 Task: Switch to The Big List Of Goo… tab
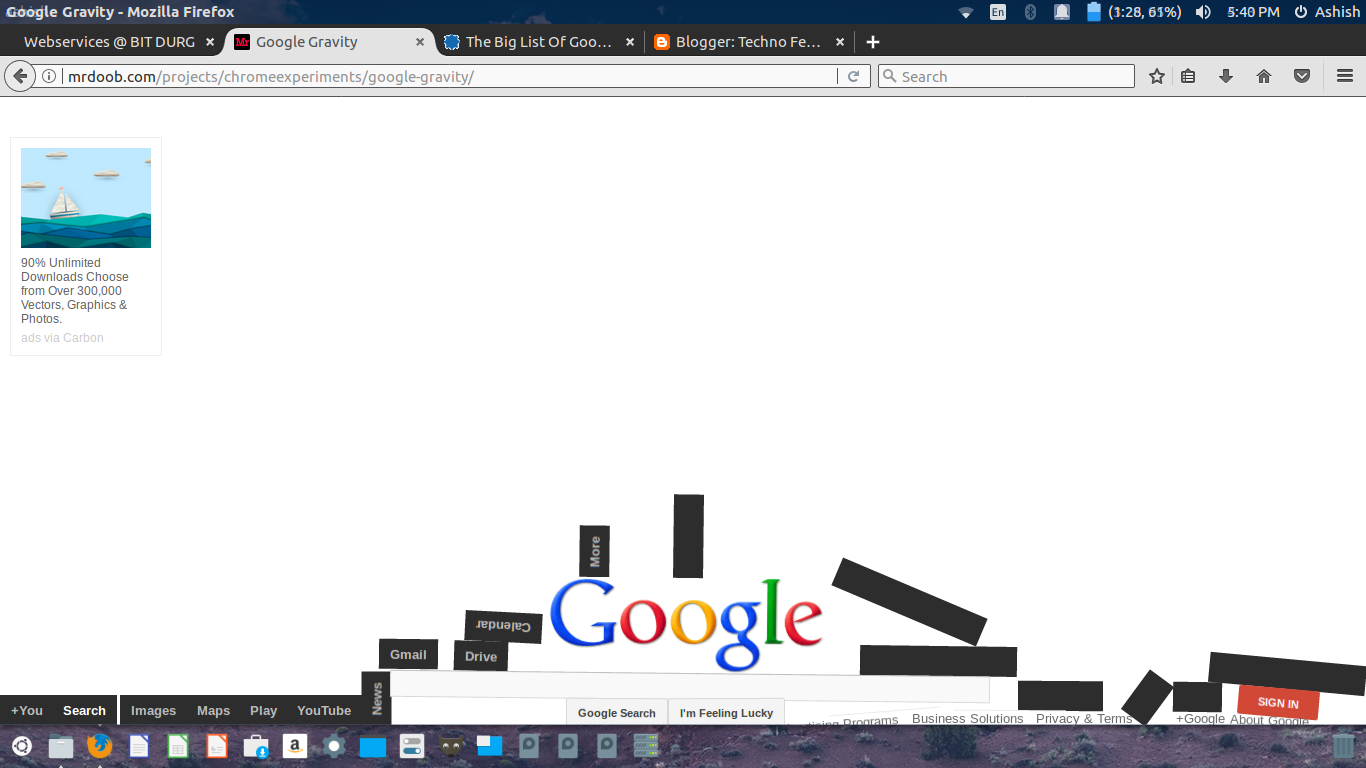(540, 42)
